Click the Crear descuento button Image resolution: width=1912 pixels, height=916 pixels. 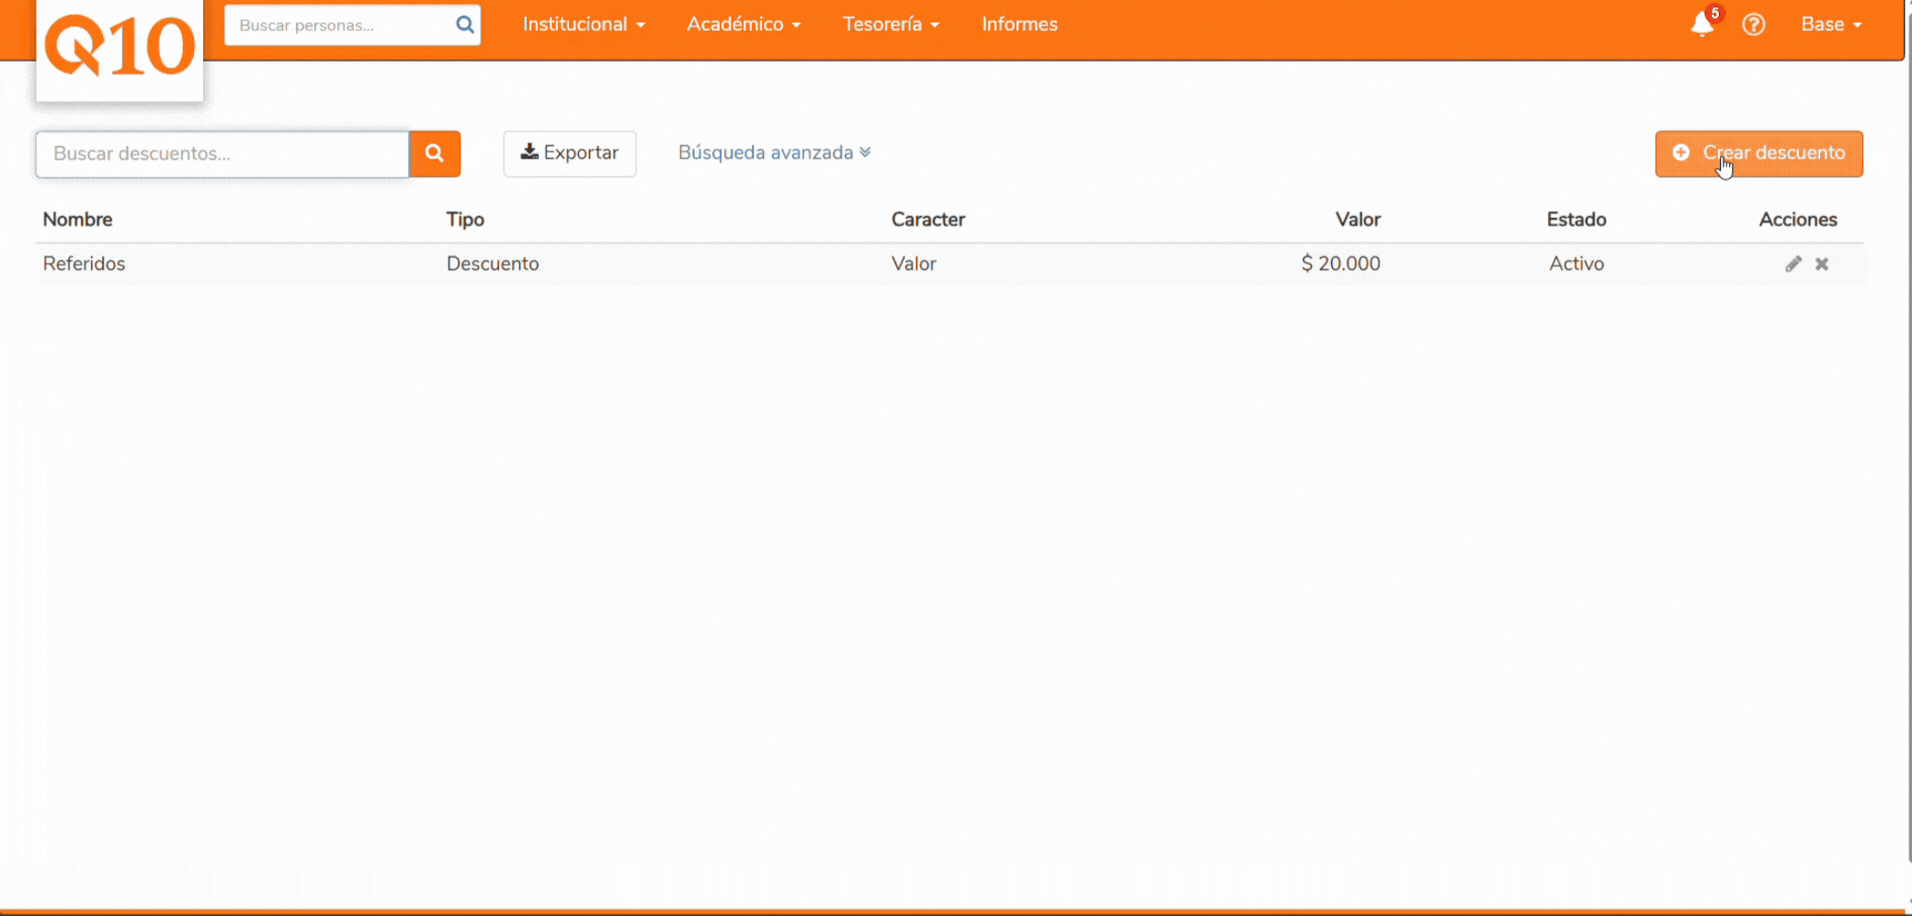click(x=1758, y=153)
